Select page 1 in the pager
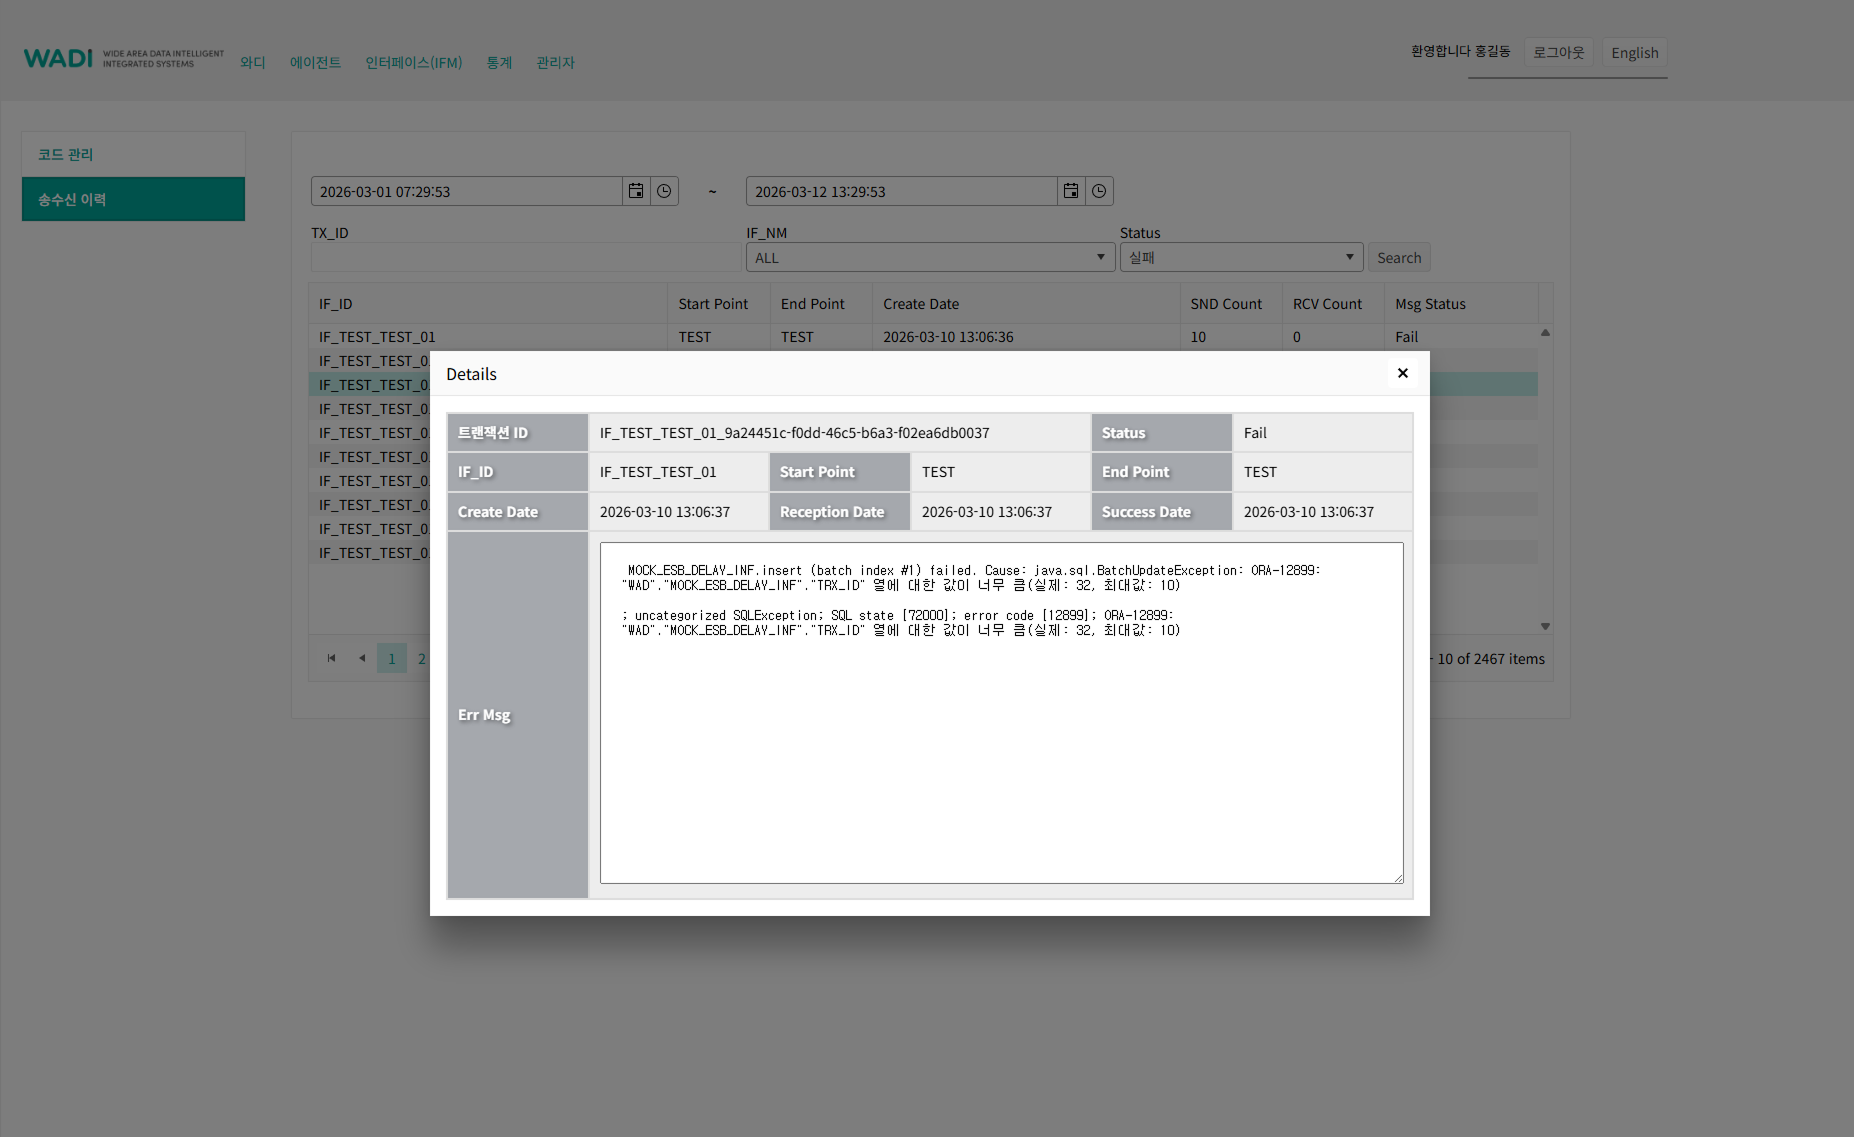Screen dimensions: 1854x1137 point(392,658)
